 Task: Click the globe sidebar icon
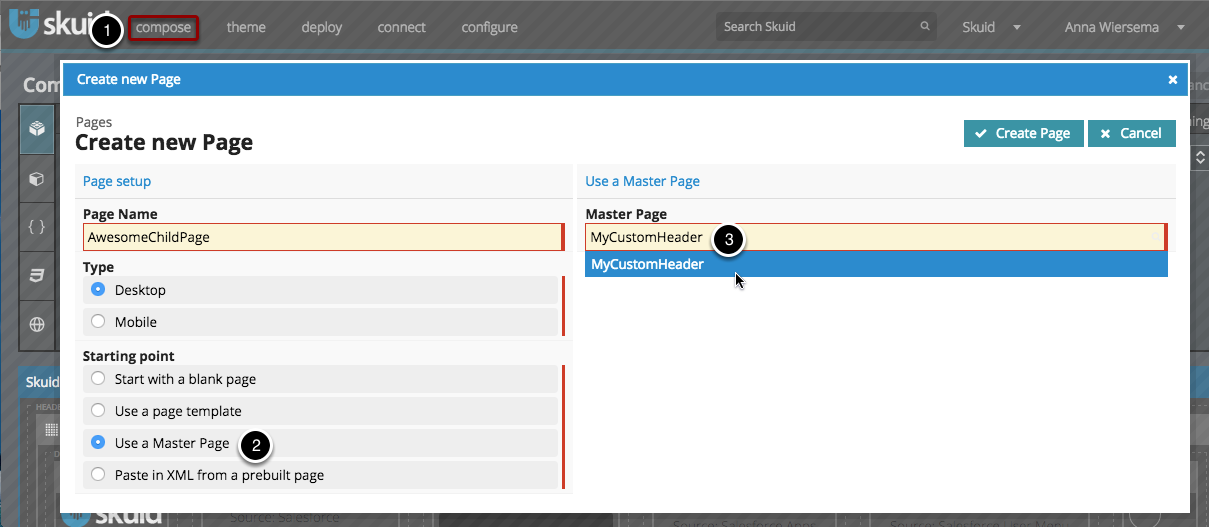point(37,324)
